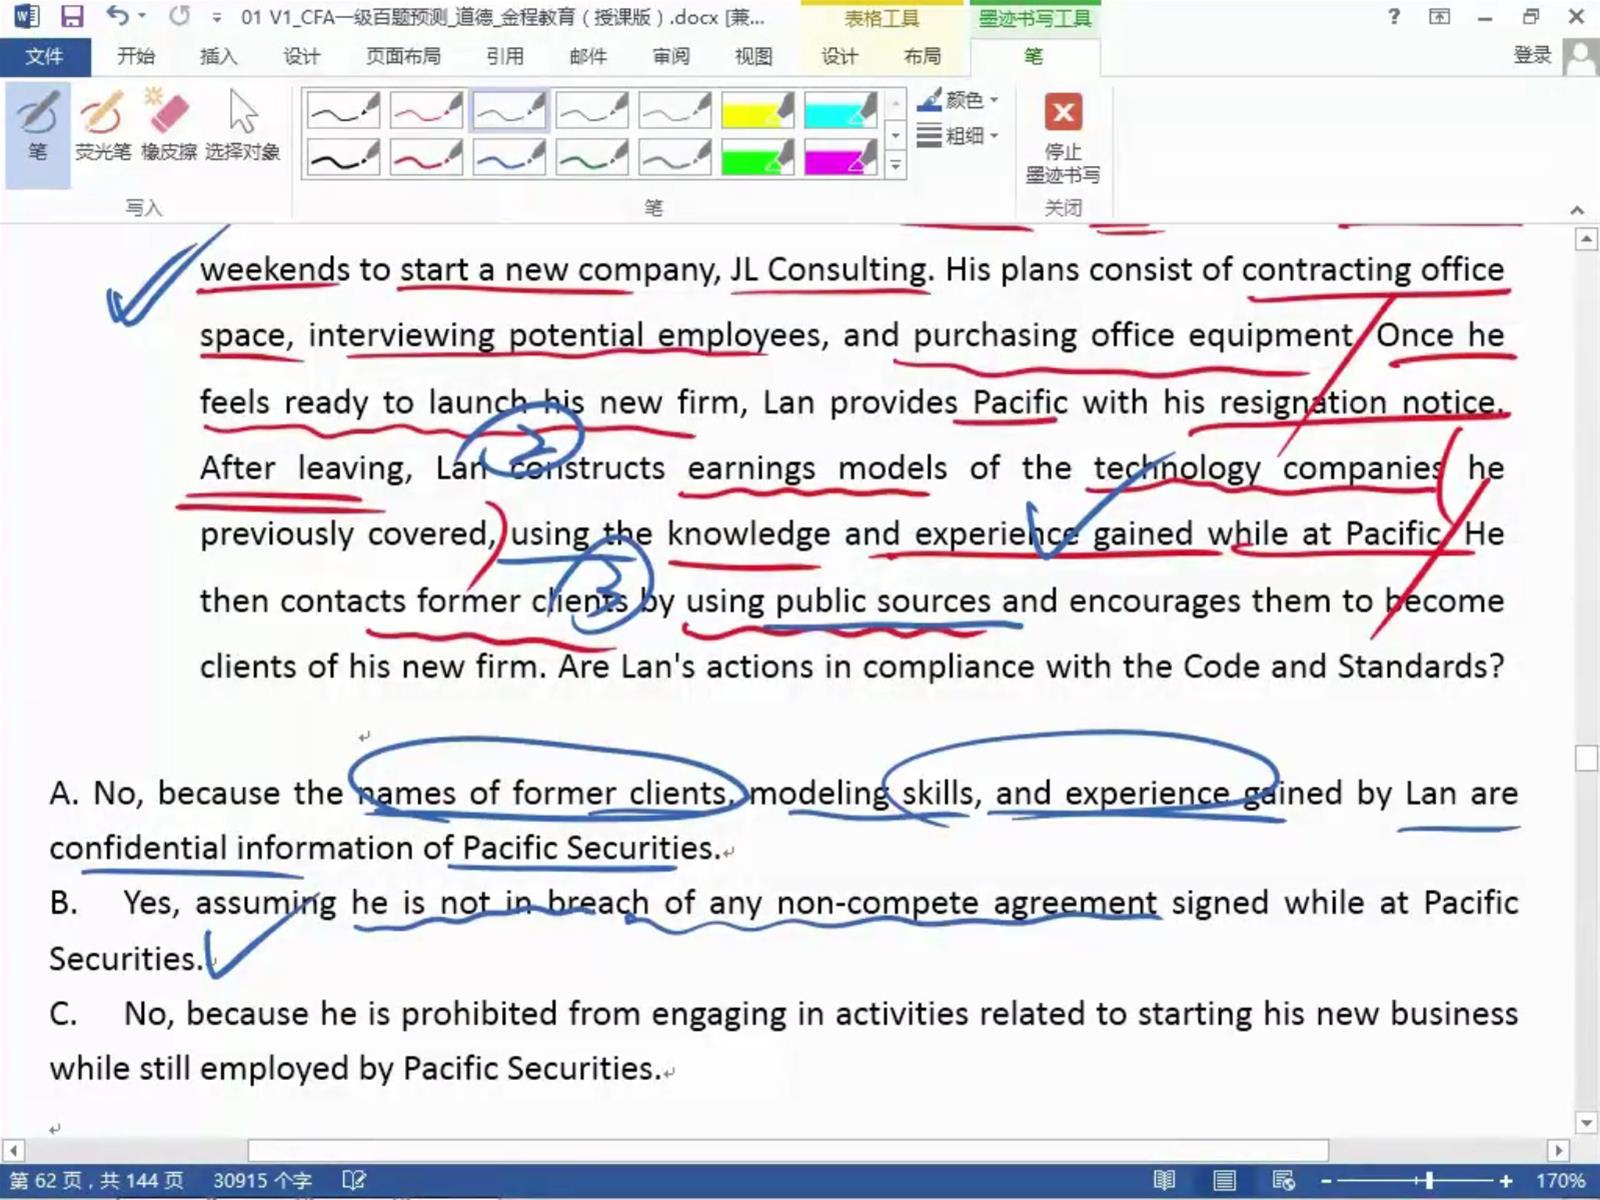Switch to the 引用 References tab
Viewport: 1600px width, 1200px height.
[505, 57]
